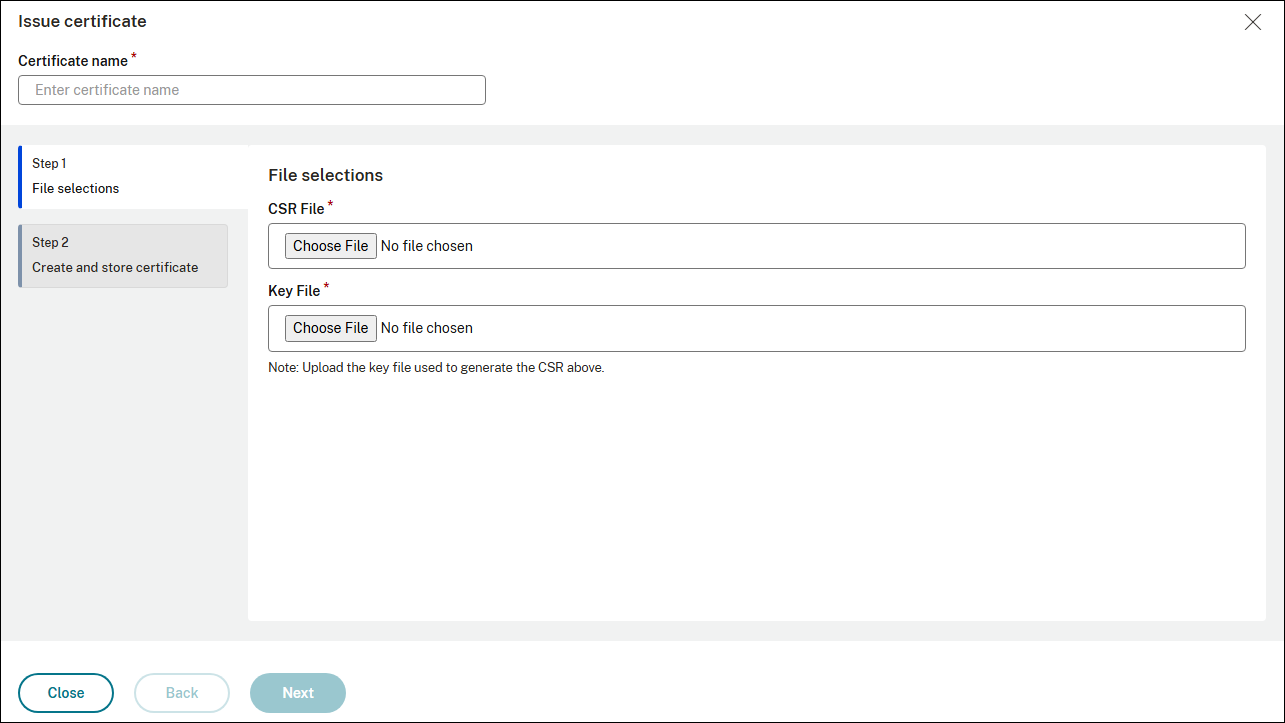Click empty area of Key File upload box

[x=850, y=328]
